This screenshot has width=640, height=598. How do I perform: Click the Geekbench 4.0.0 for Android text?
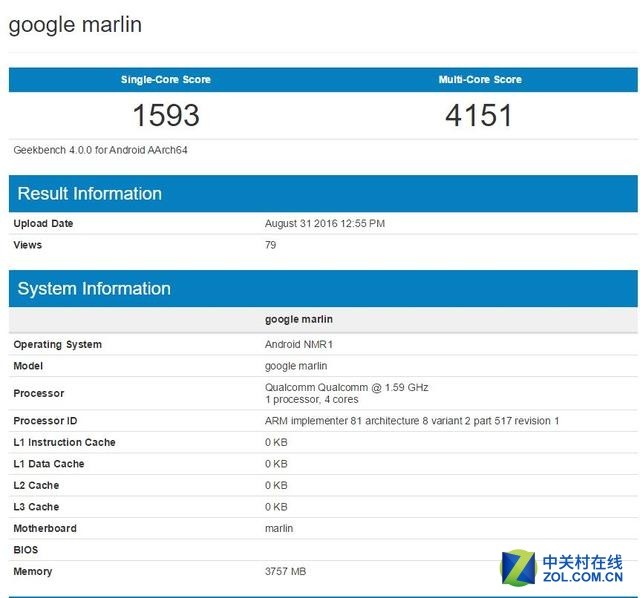click(x=100, y=150)
